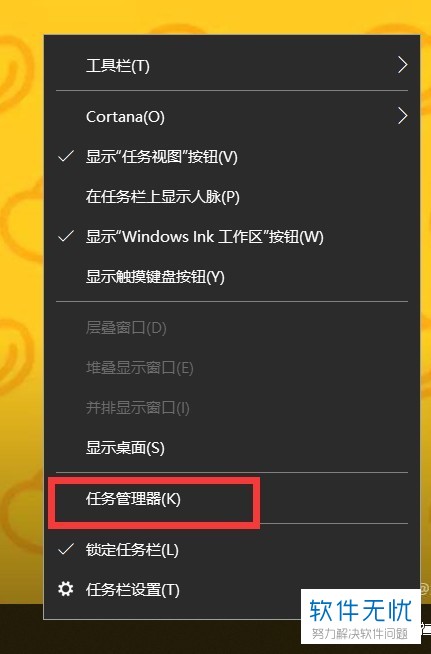
Task: Toggle 显示"Windows Ink 工作区"按钮(W) off
Action: coord(232,237)
